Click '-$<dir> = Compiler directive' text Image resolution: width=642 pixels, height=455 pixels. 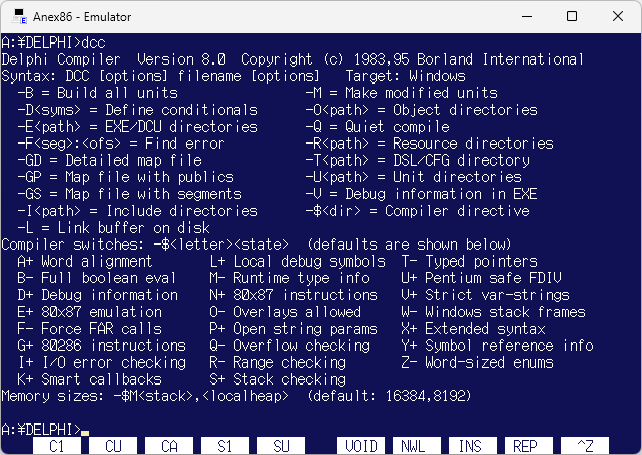point(418,211)
